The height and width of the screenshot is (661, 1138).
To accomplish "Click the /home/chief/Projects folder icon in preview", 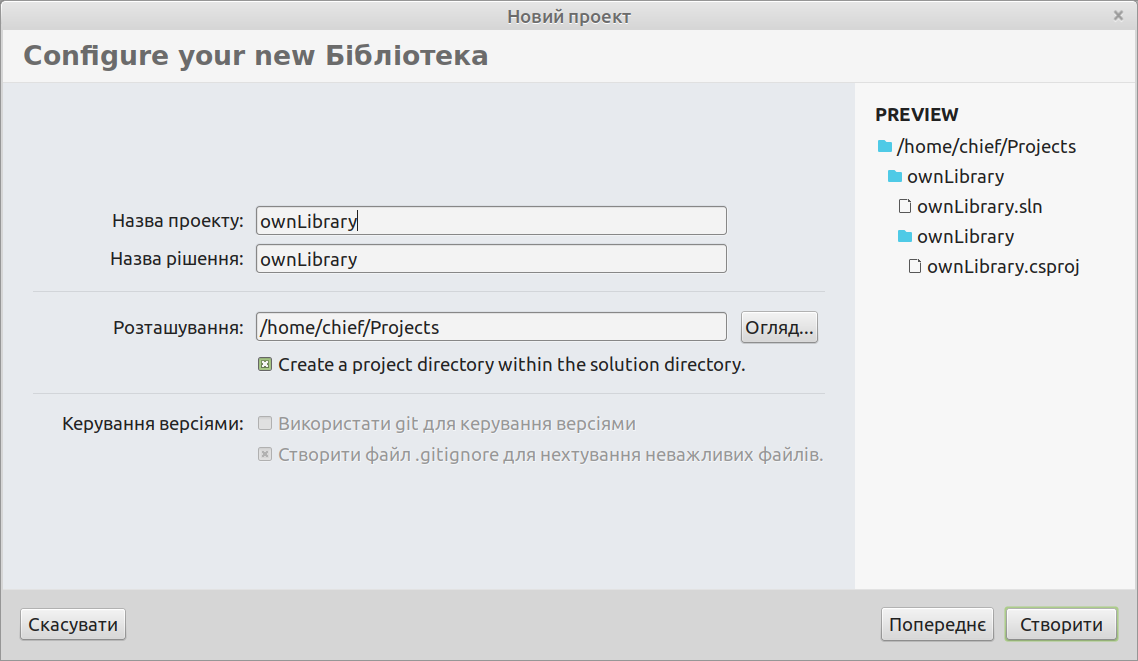I will (884, 146).
